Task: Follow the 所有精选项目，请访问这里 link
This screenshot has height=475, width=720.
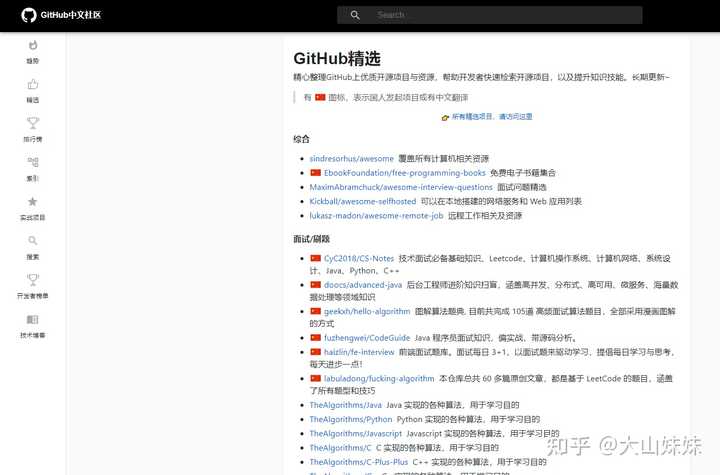Action: pos(492,117)
